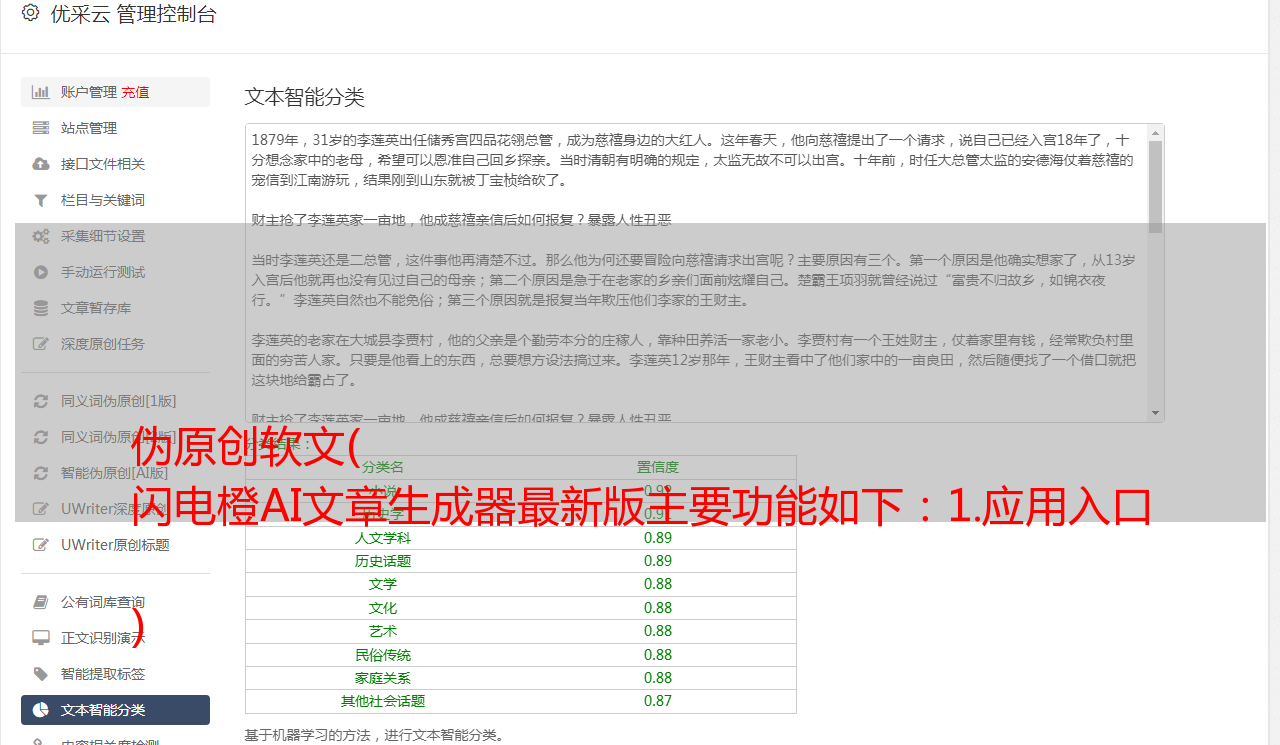The image size is (1280, 745).
Task: Click the play icon for 手动运行测试
Action: (x=41, y=272)
